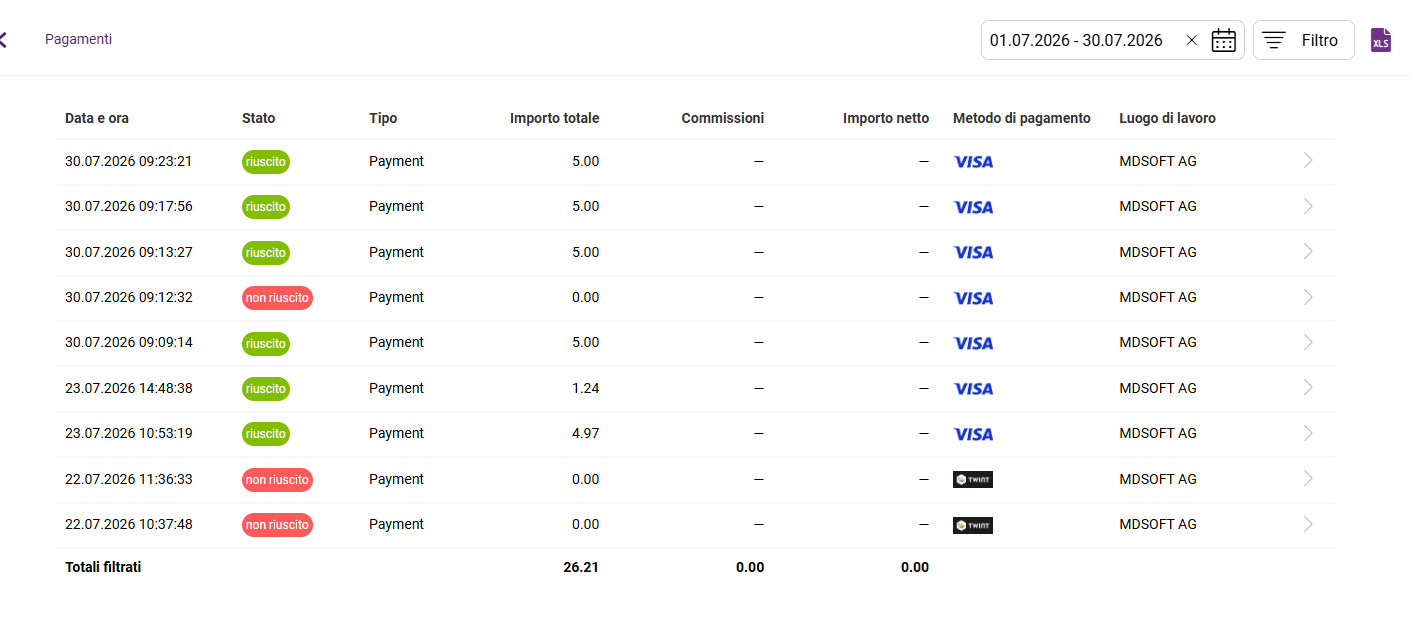
Task: Expand details chevron for 22.07.2026 10:37:48 payment
Action: point(1308,524)
